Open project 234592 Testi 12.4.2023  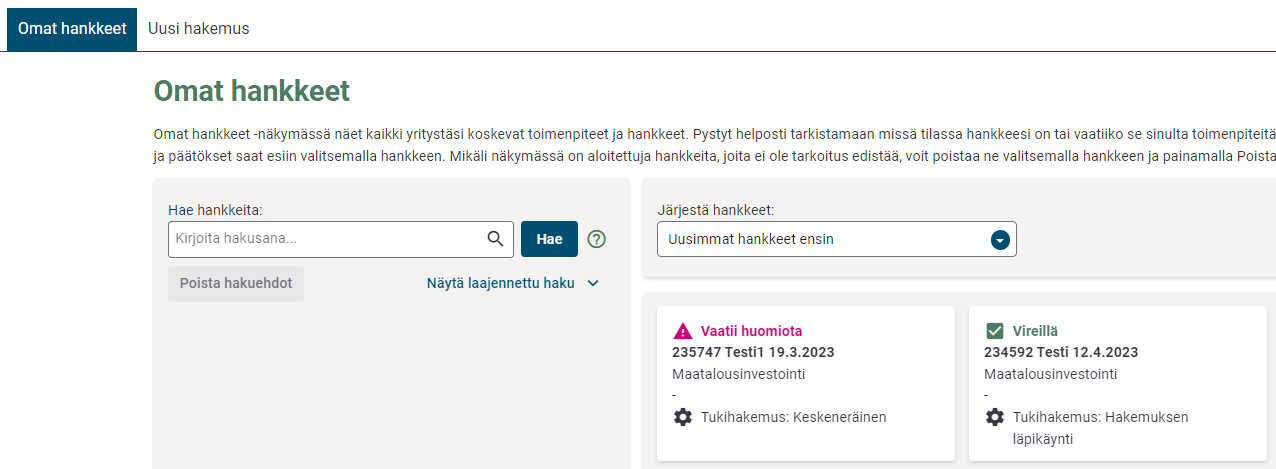(1061, 352)
